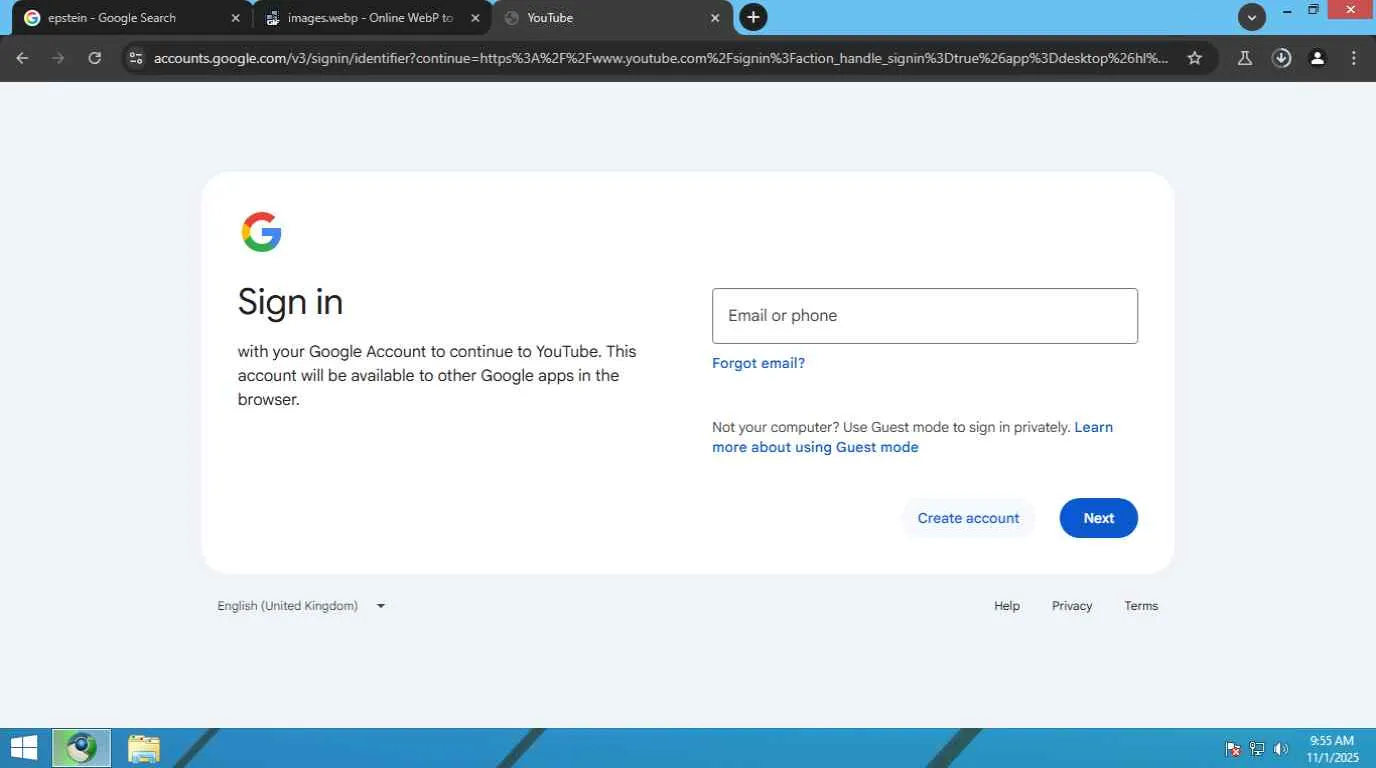The image size is (1376, 768).
Task: Select the YouTube tab
Action: coord(611,18)
